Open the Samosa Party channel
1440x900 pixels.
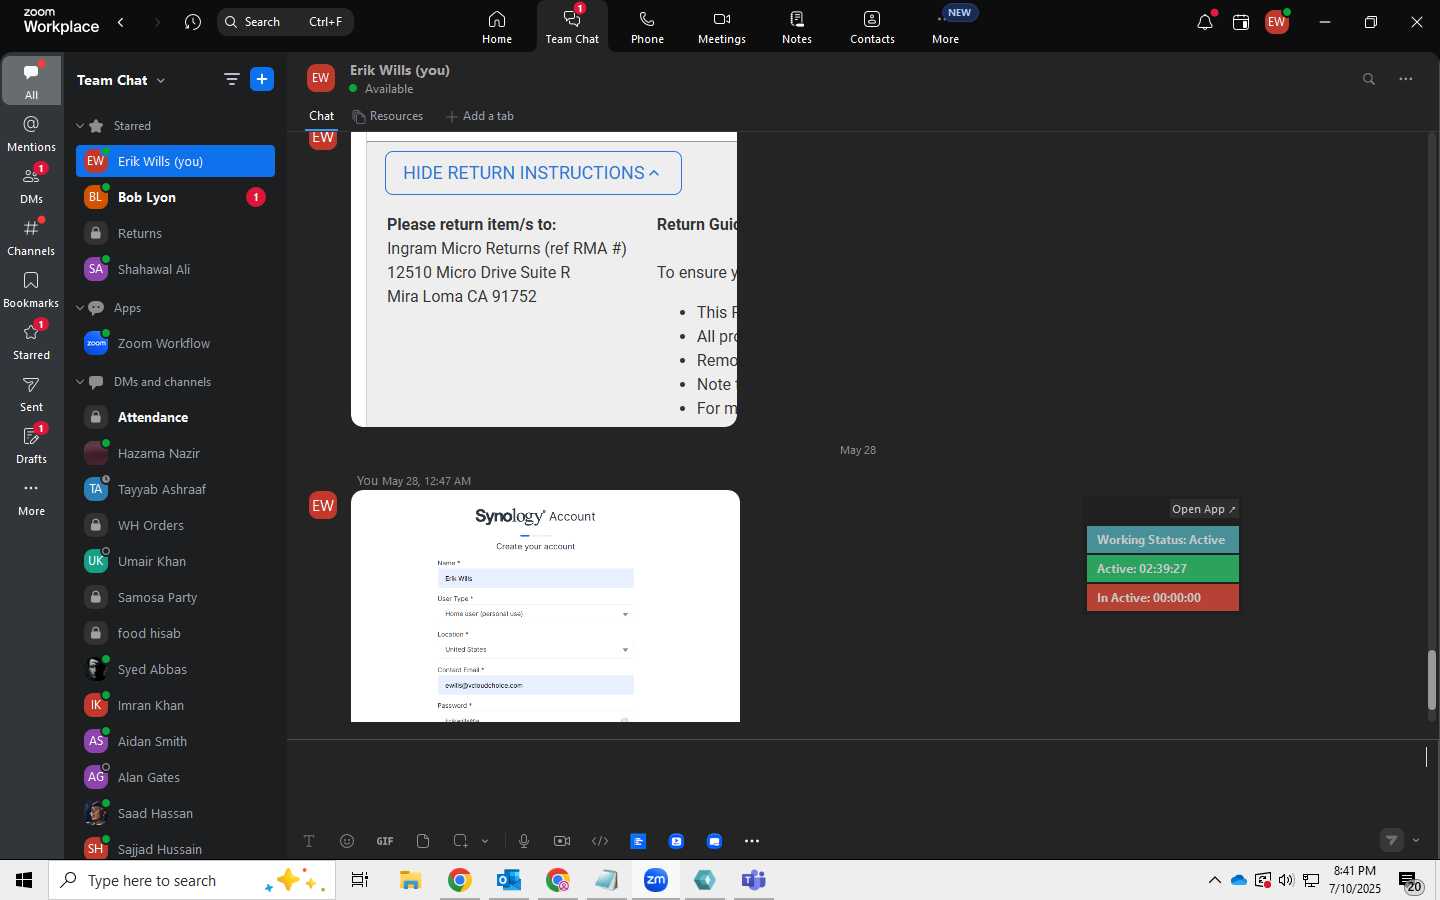click(175, 597)
